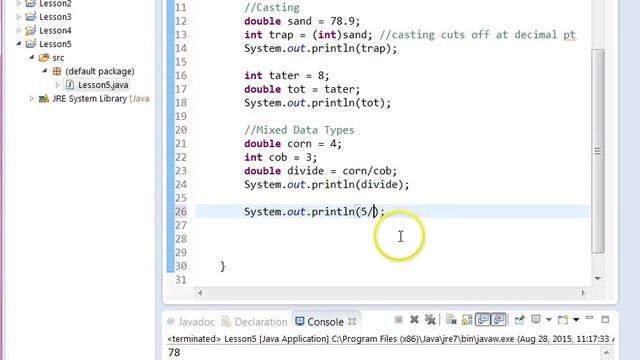Click the Clear Console icon
640x360 pixels.
(451, 320)
